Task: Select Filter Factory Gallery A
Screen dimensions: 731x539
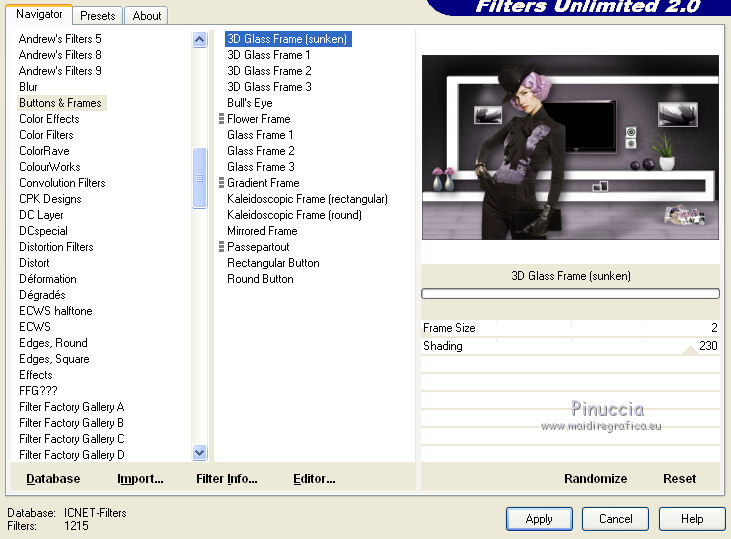Action: (x=72, y=407)
